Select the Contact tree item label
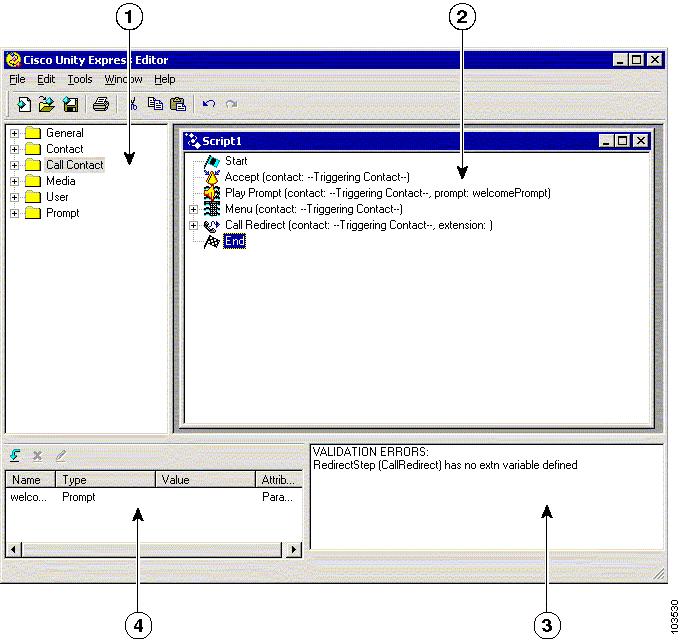The width and height of the screenshot is (680, 640). pyautogui.click(x=65, y=149)
